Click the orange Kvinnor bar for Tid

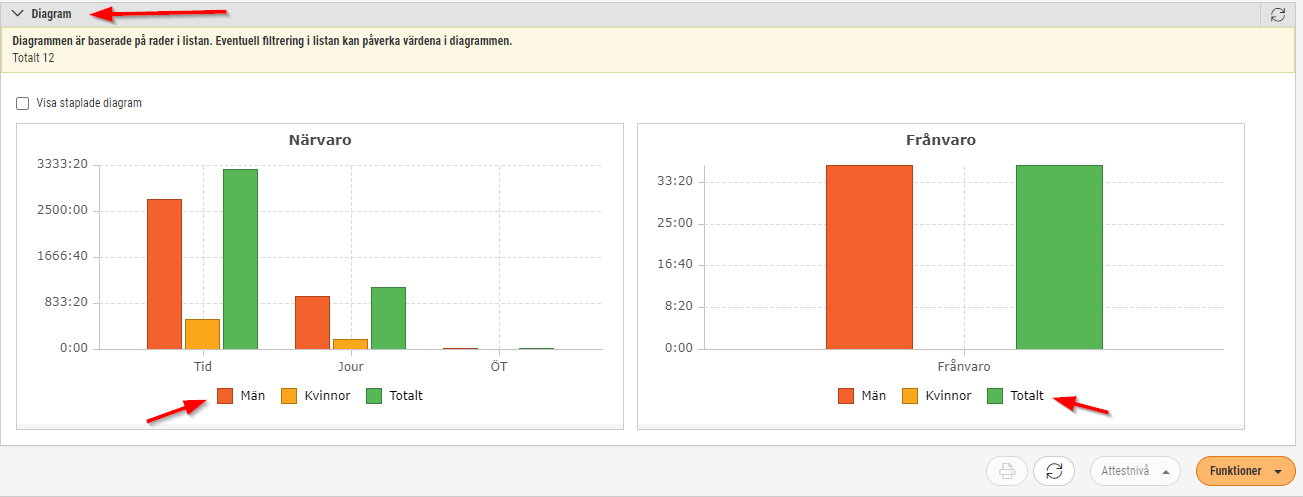[202, 334]
